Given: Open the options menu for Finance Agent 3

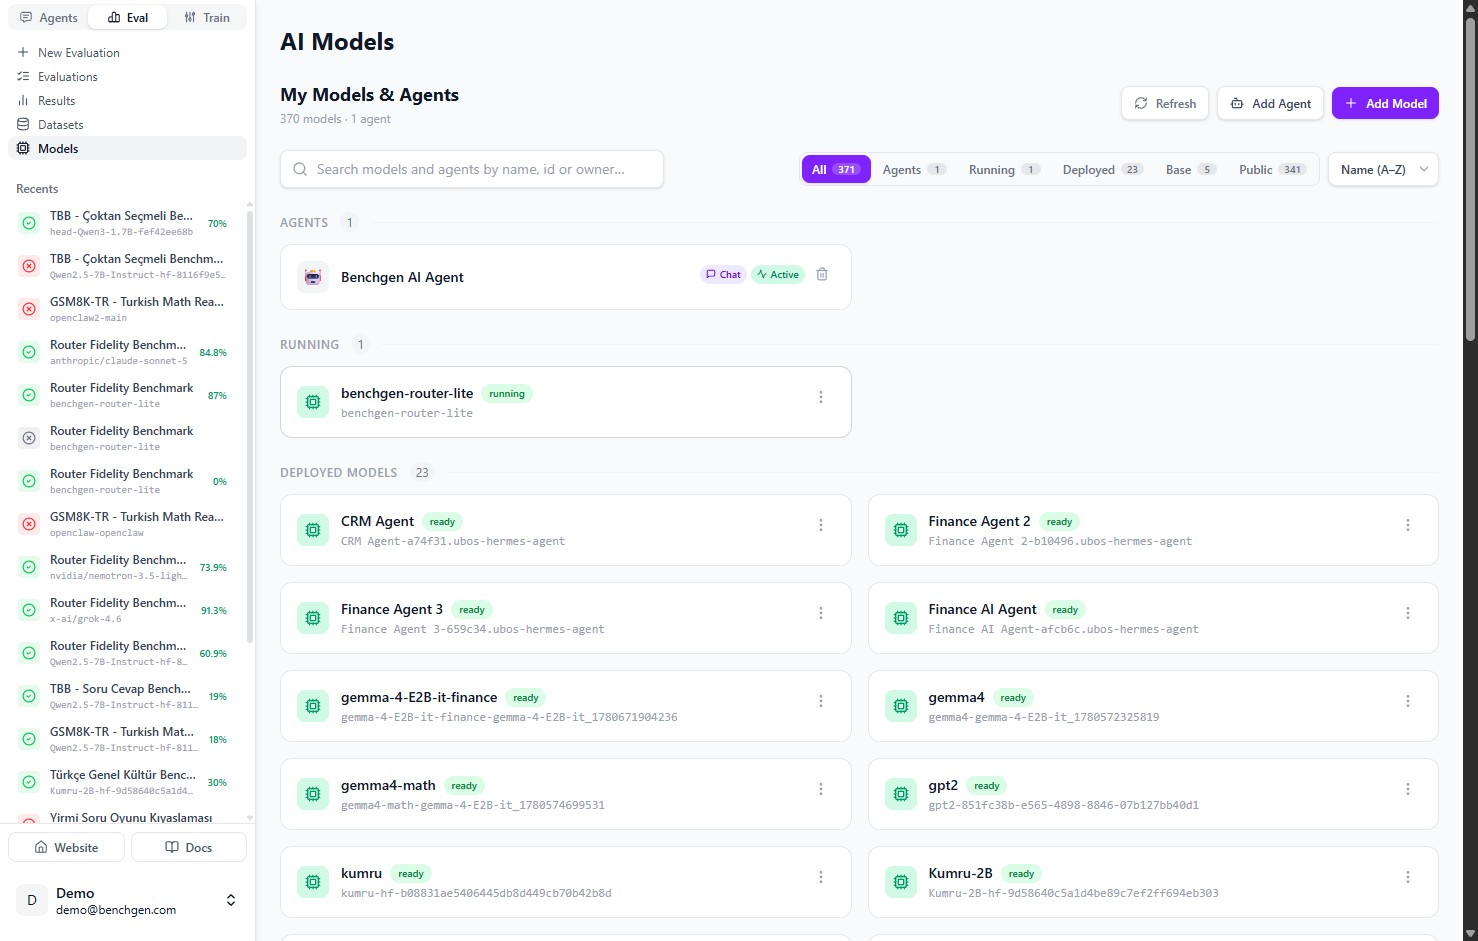Looking at the screenshot, I should pos(821,613).
